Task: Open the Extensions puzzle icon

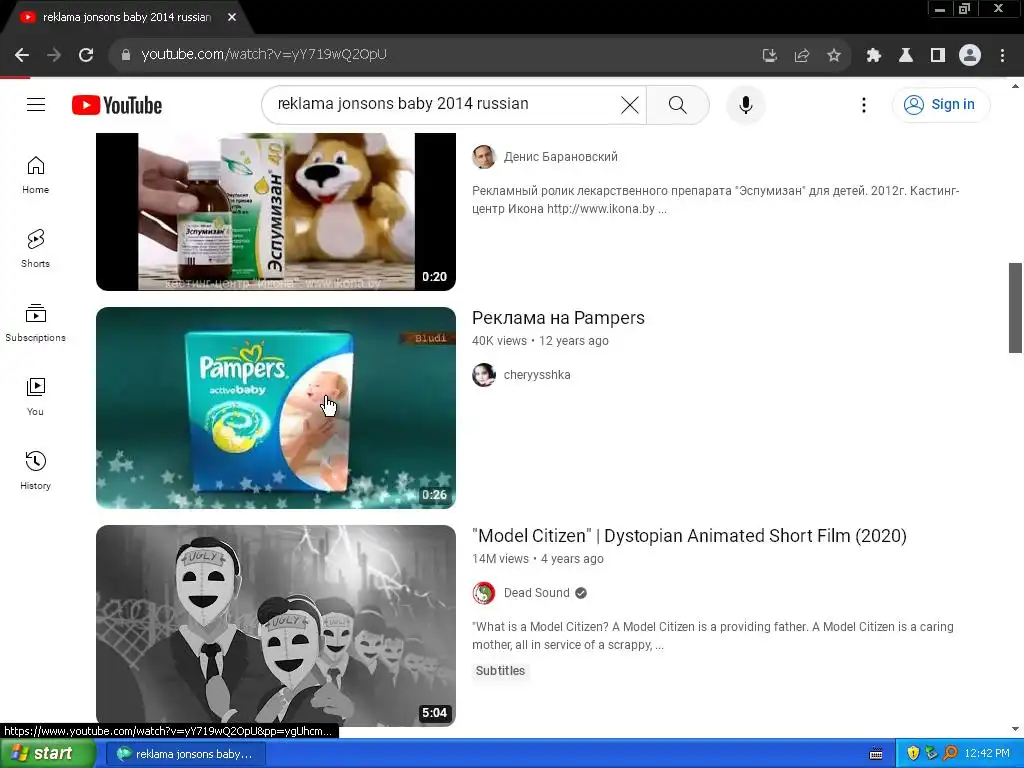Action: (874, 55)
